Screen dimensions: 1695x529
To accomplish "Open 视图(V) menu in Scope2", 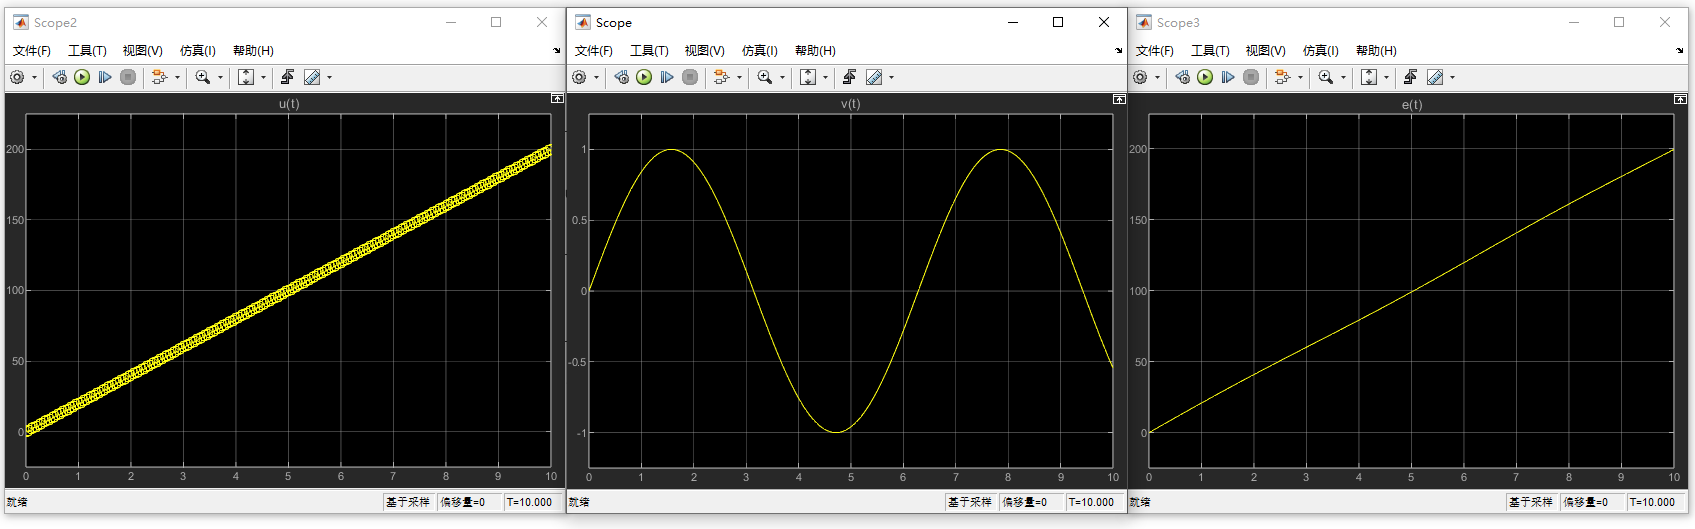I will point(142,50).
